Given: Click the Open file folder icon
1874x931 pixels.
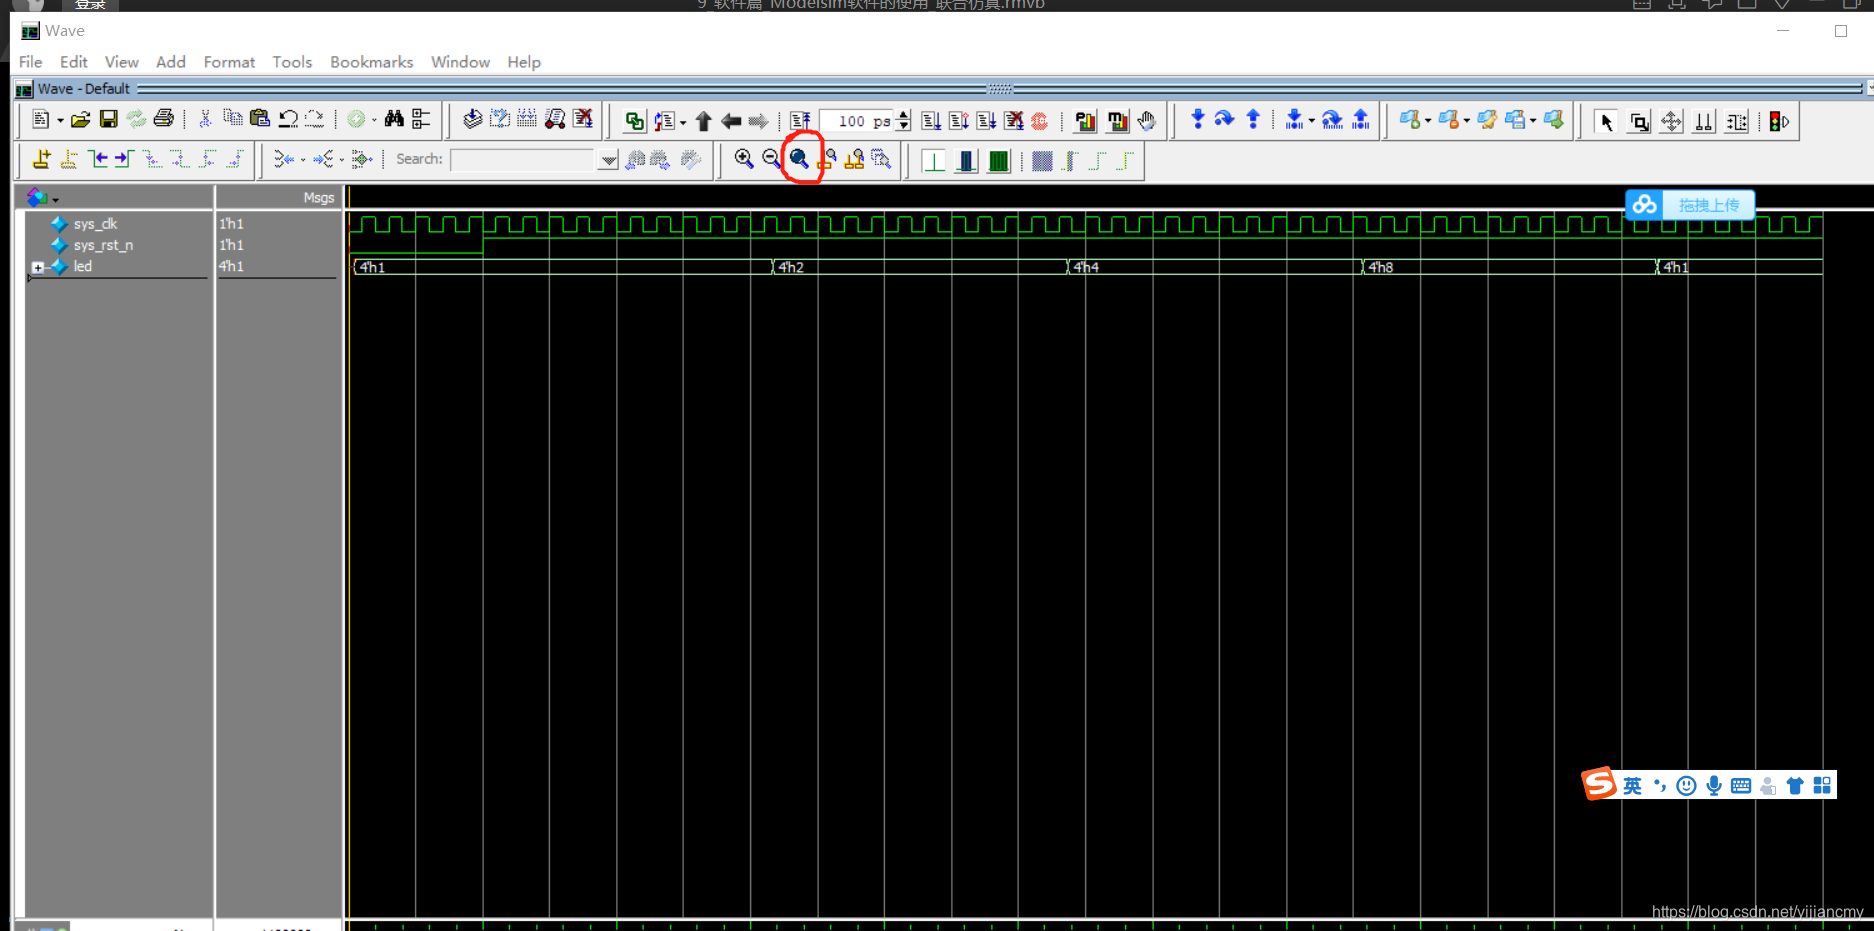Looking at the screenshot, I should point(80,120).
